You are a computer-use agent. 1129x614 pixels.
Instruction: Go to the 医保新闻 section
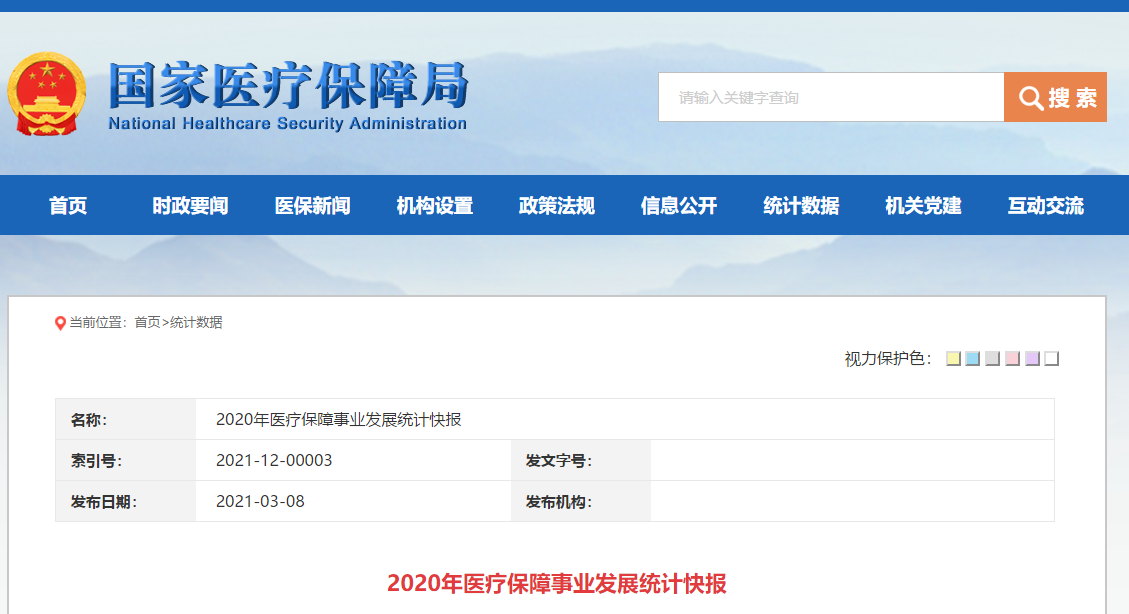[x=312, y=206]
